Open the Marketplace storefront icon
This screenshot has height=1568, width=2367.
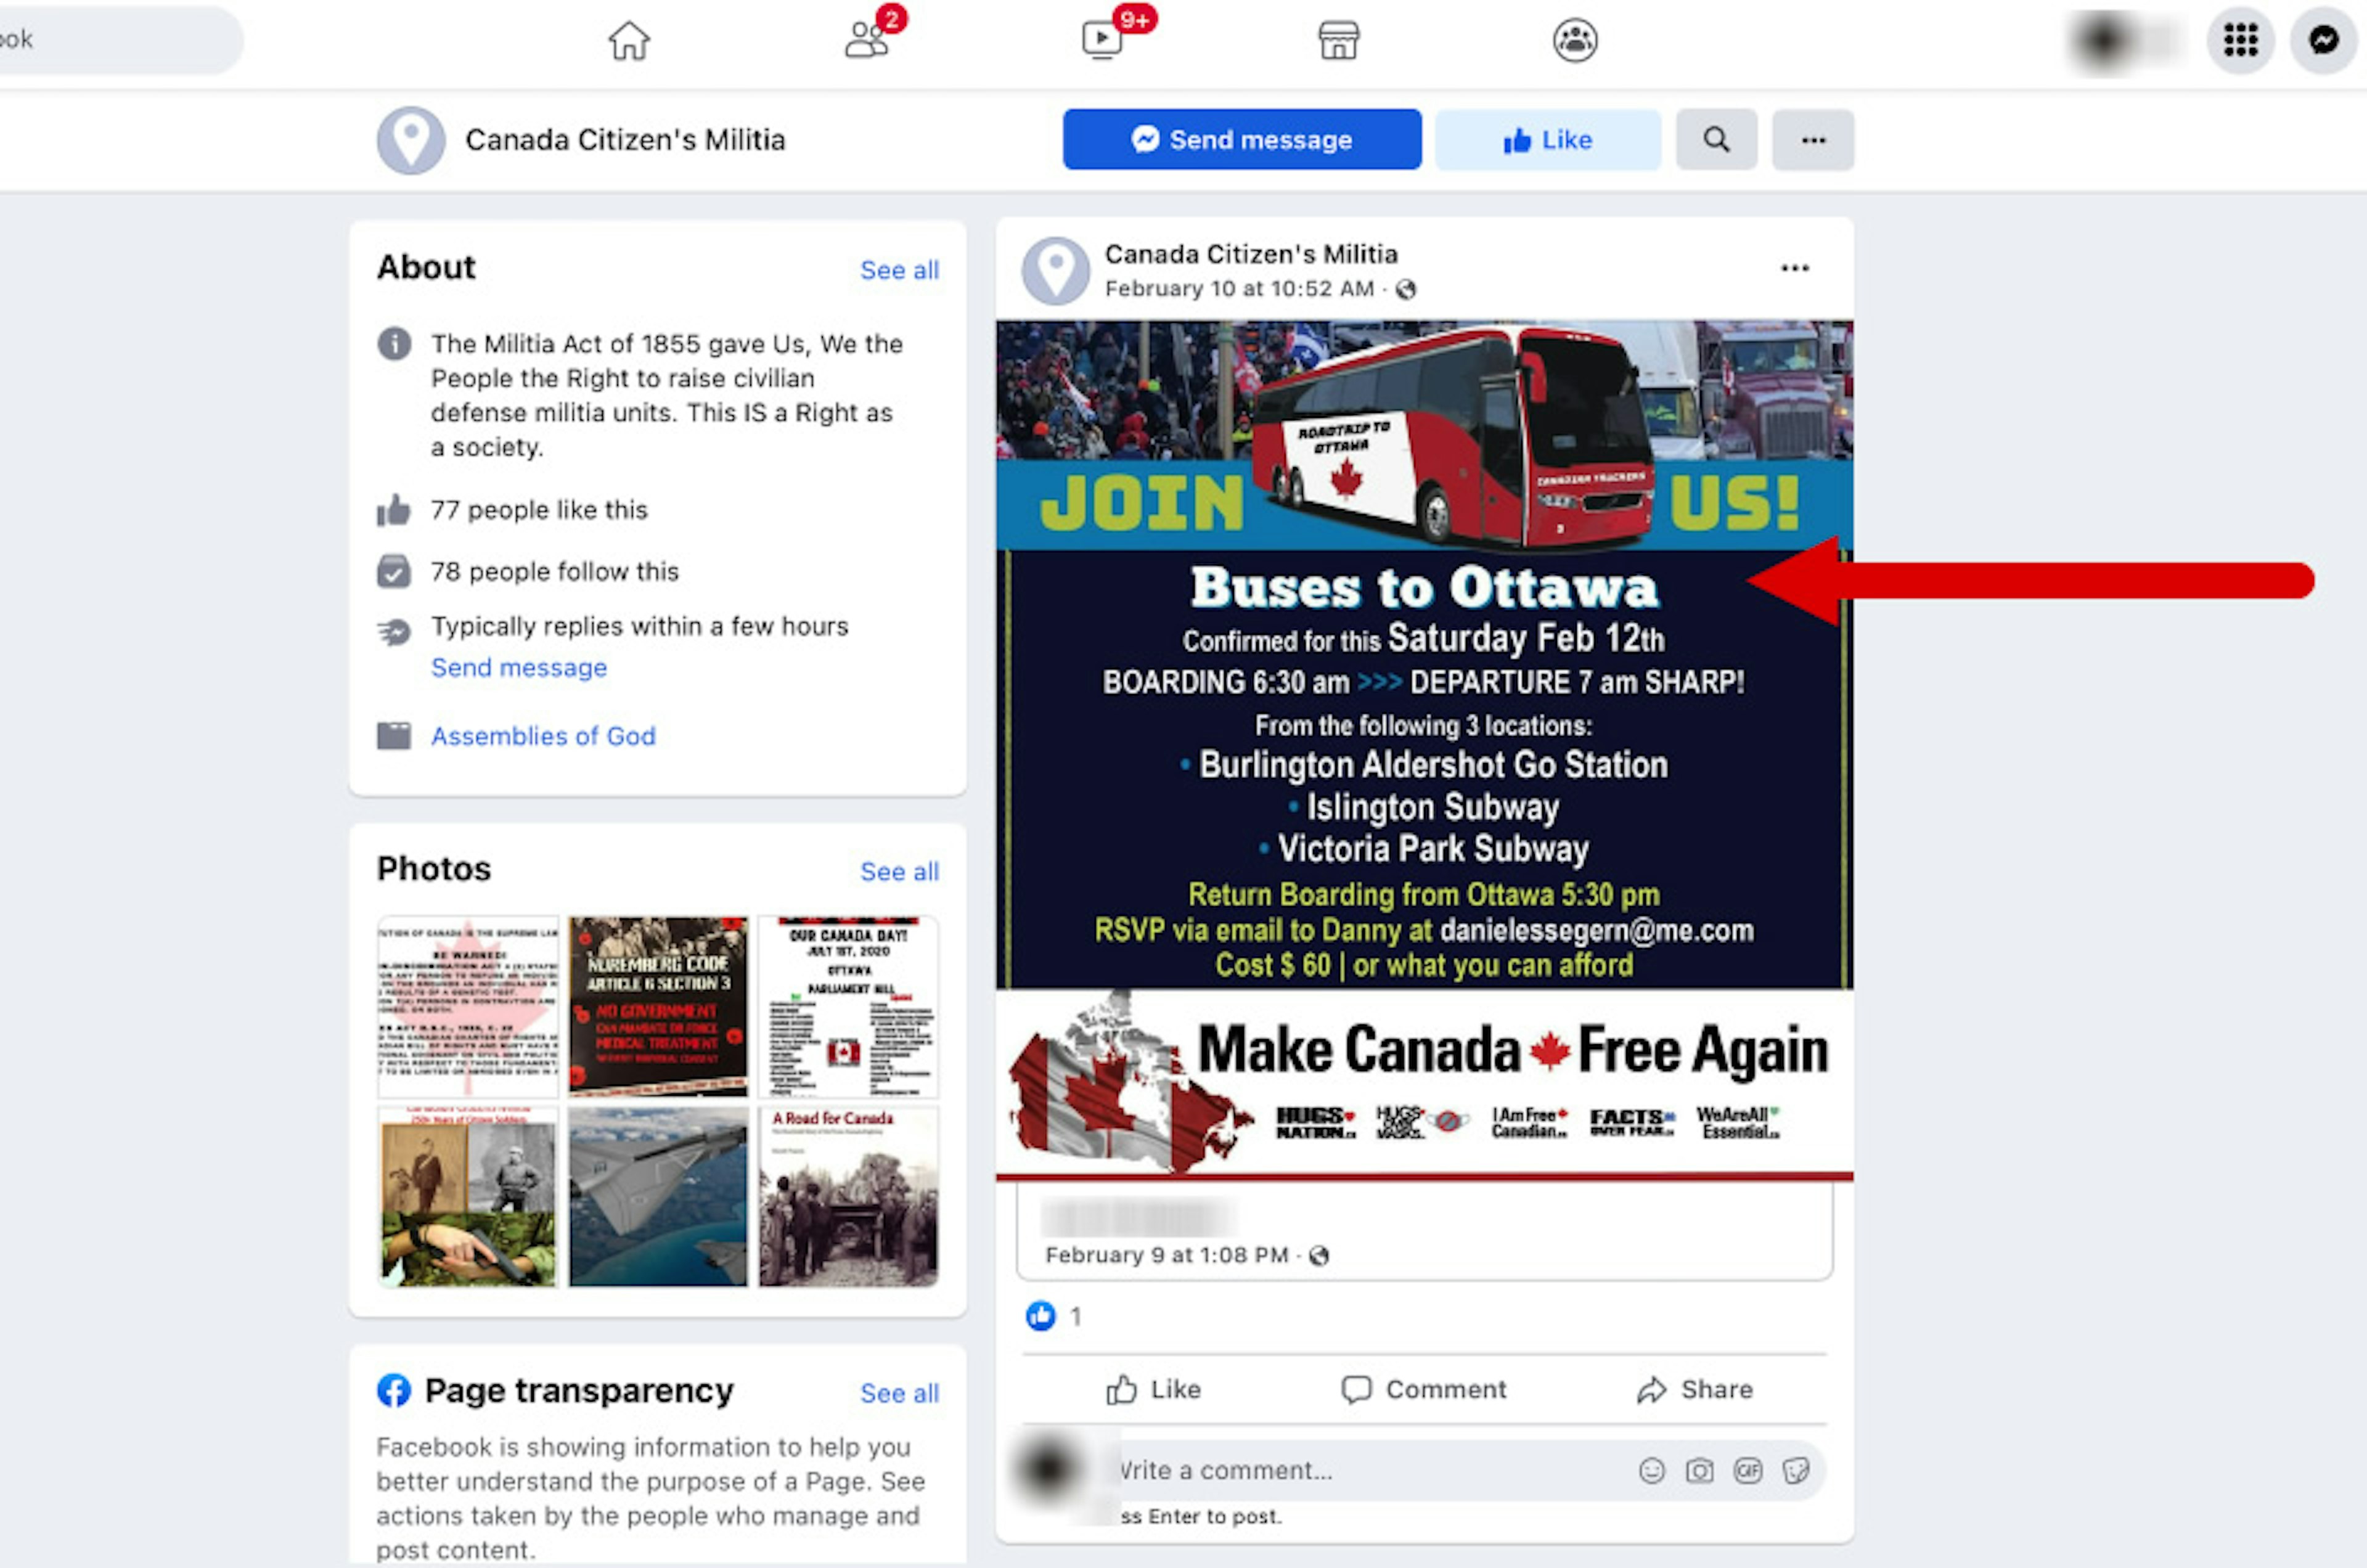pyautogui.click(x=1338, y=41)
